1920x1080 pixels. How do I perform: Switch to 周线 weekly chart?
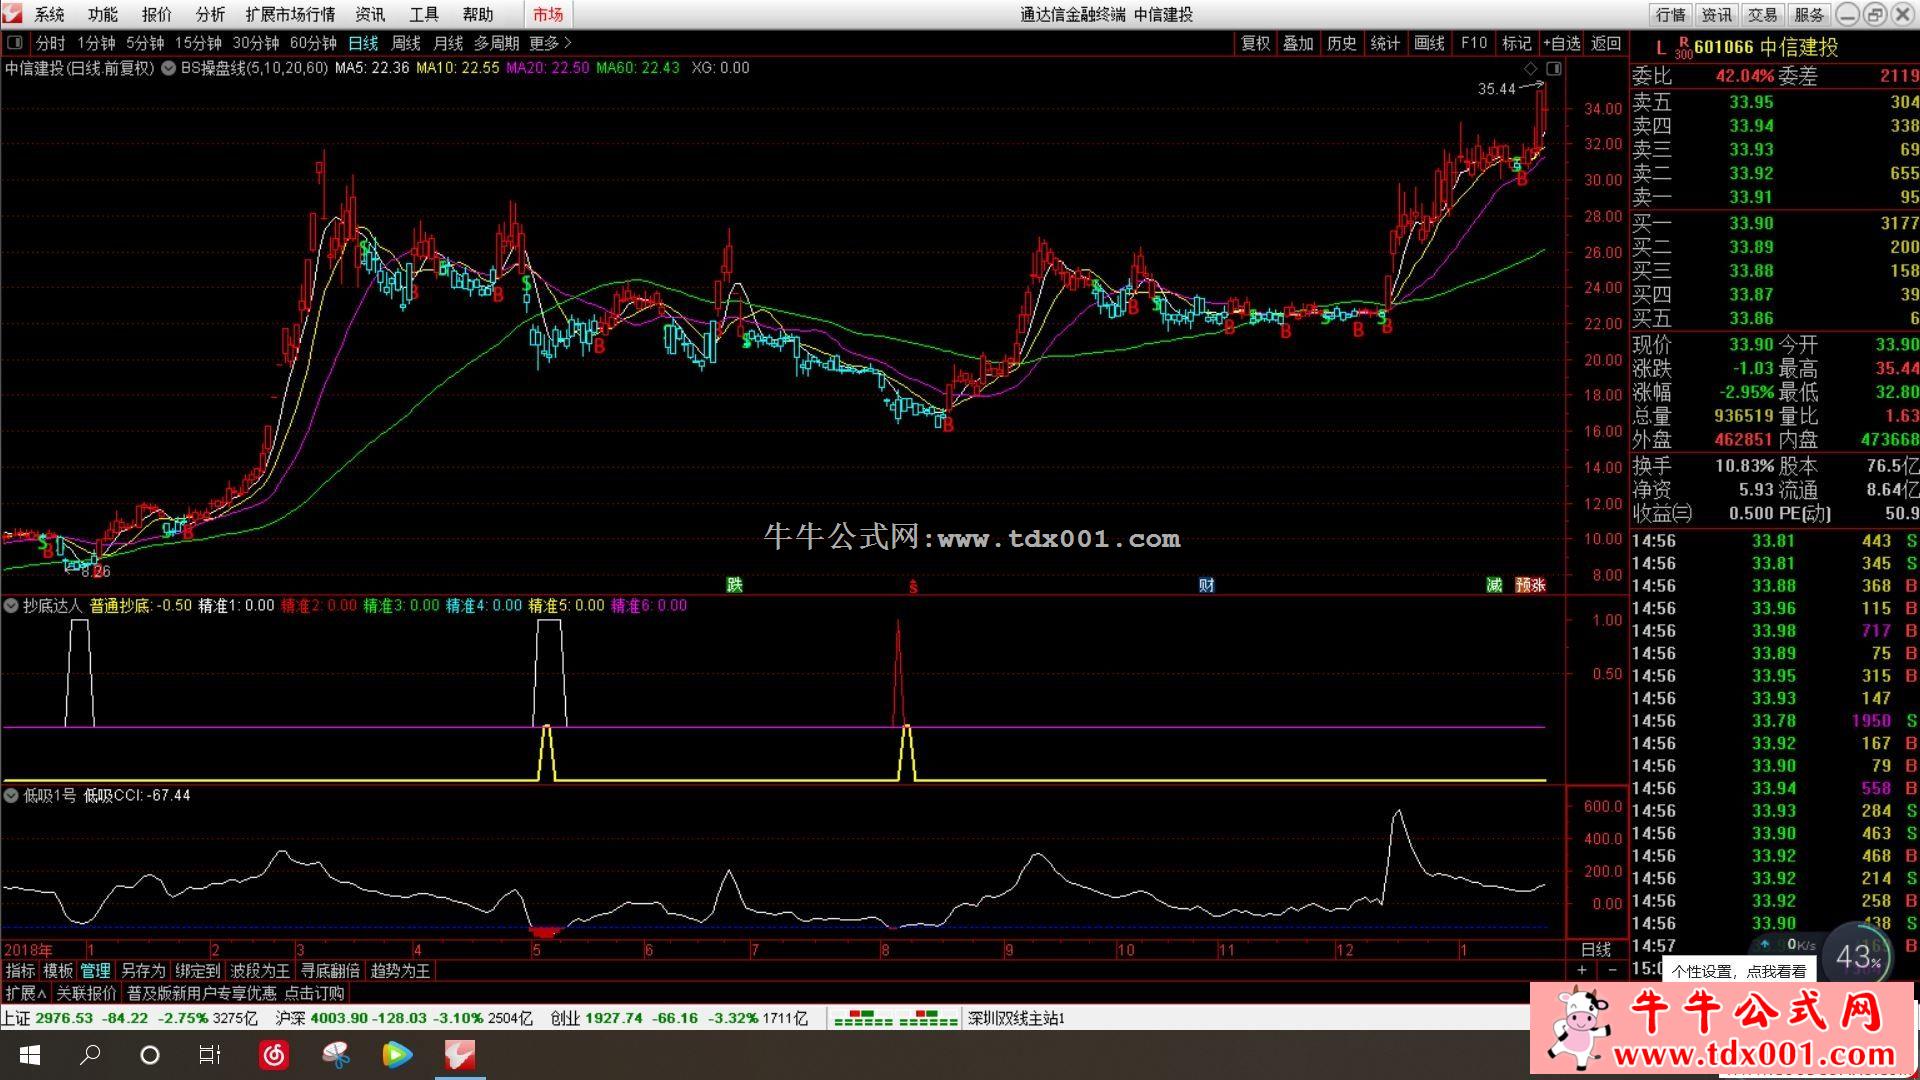click(x=406, y=43)
